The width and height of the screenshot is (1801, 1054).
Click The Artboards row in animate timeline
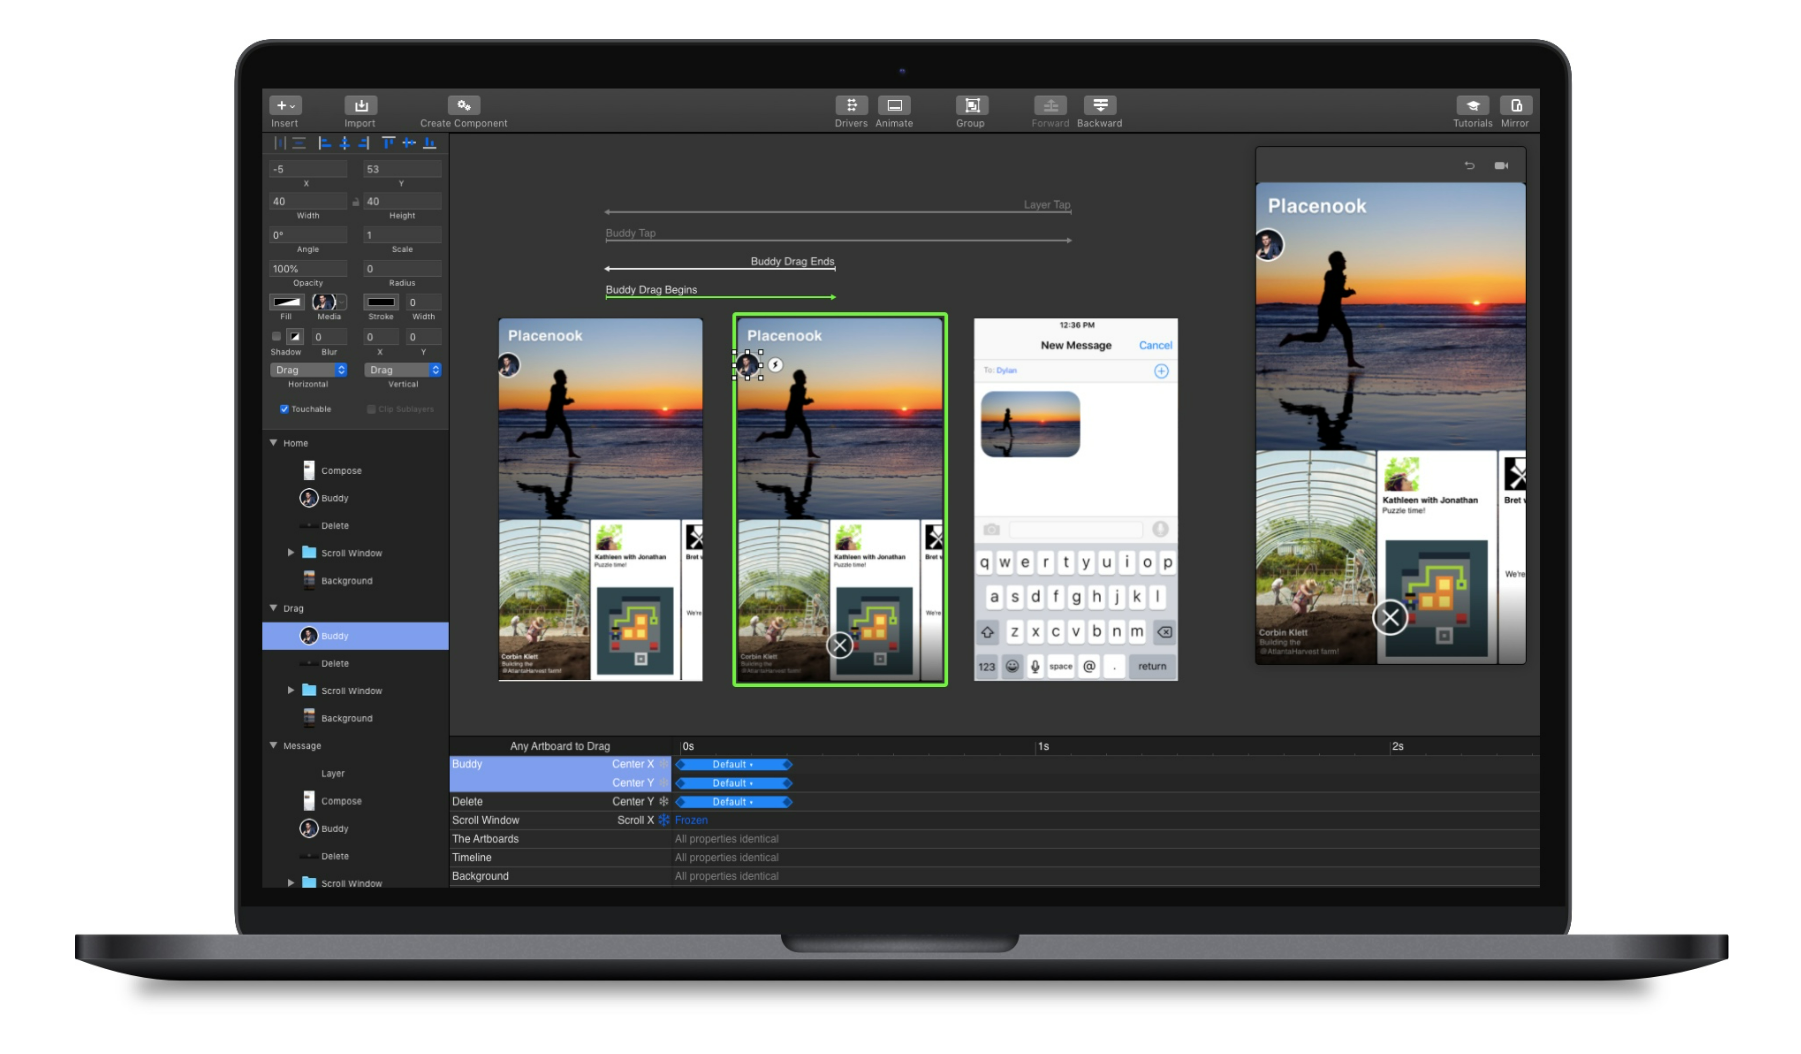pos(994,839)
